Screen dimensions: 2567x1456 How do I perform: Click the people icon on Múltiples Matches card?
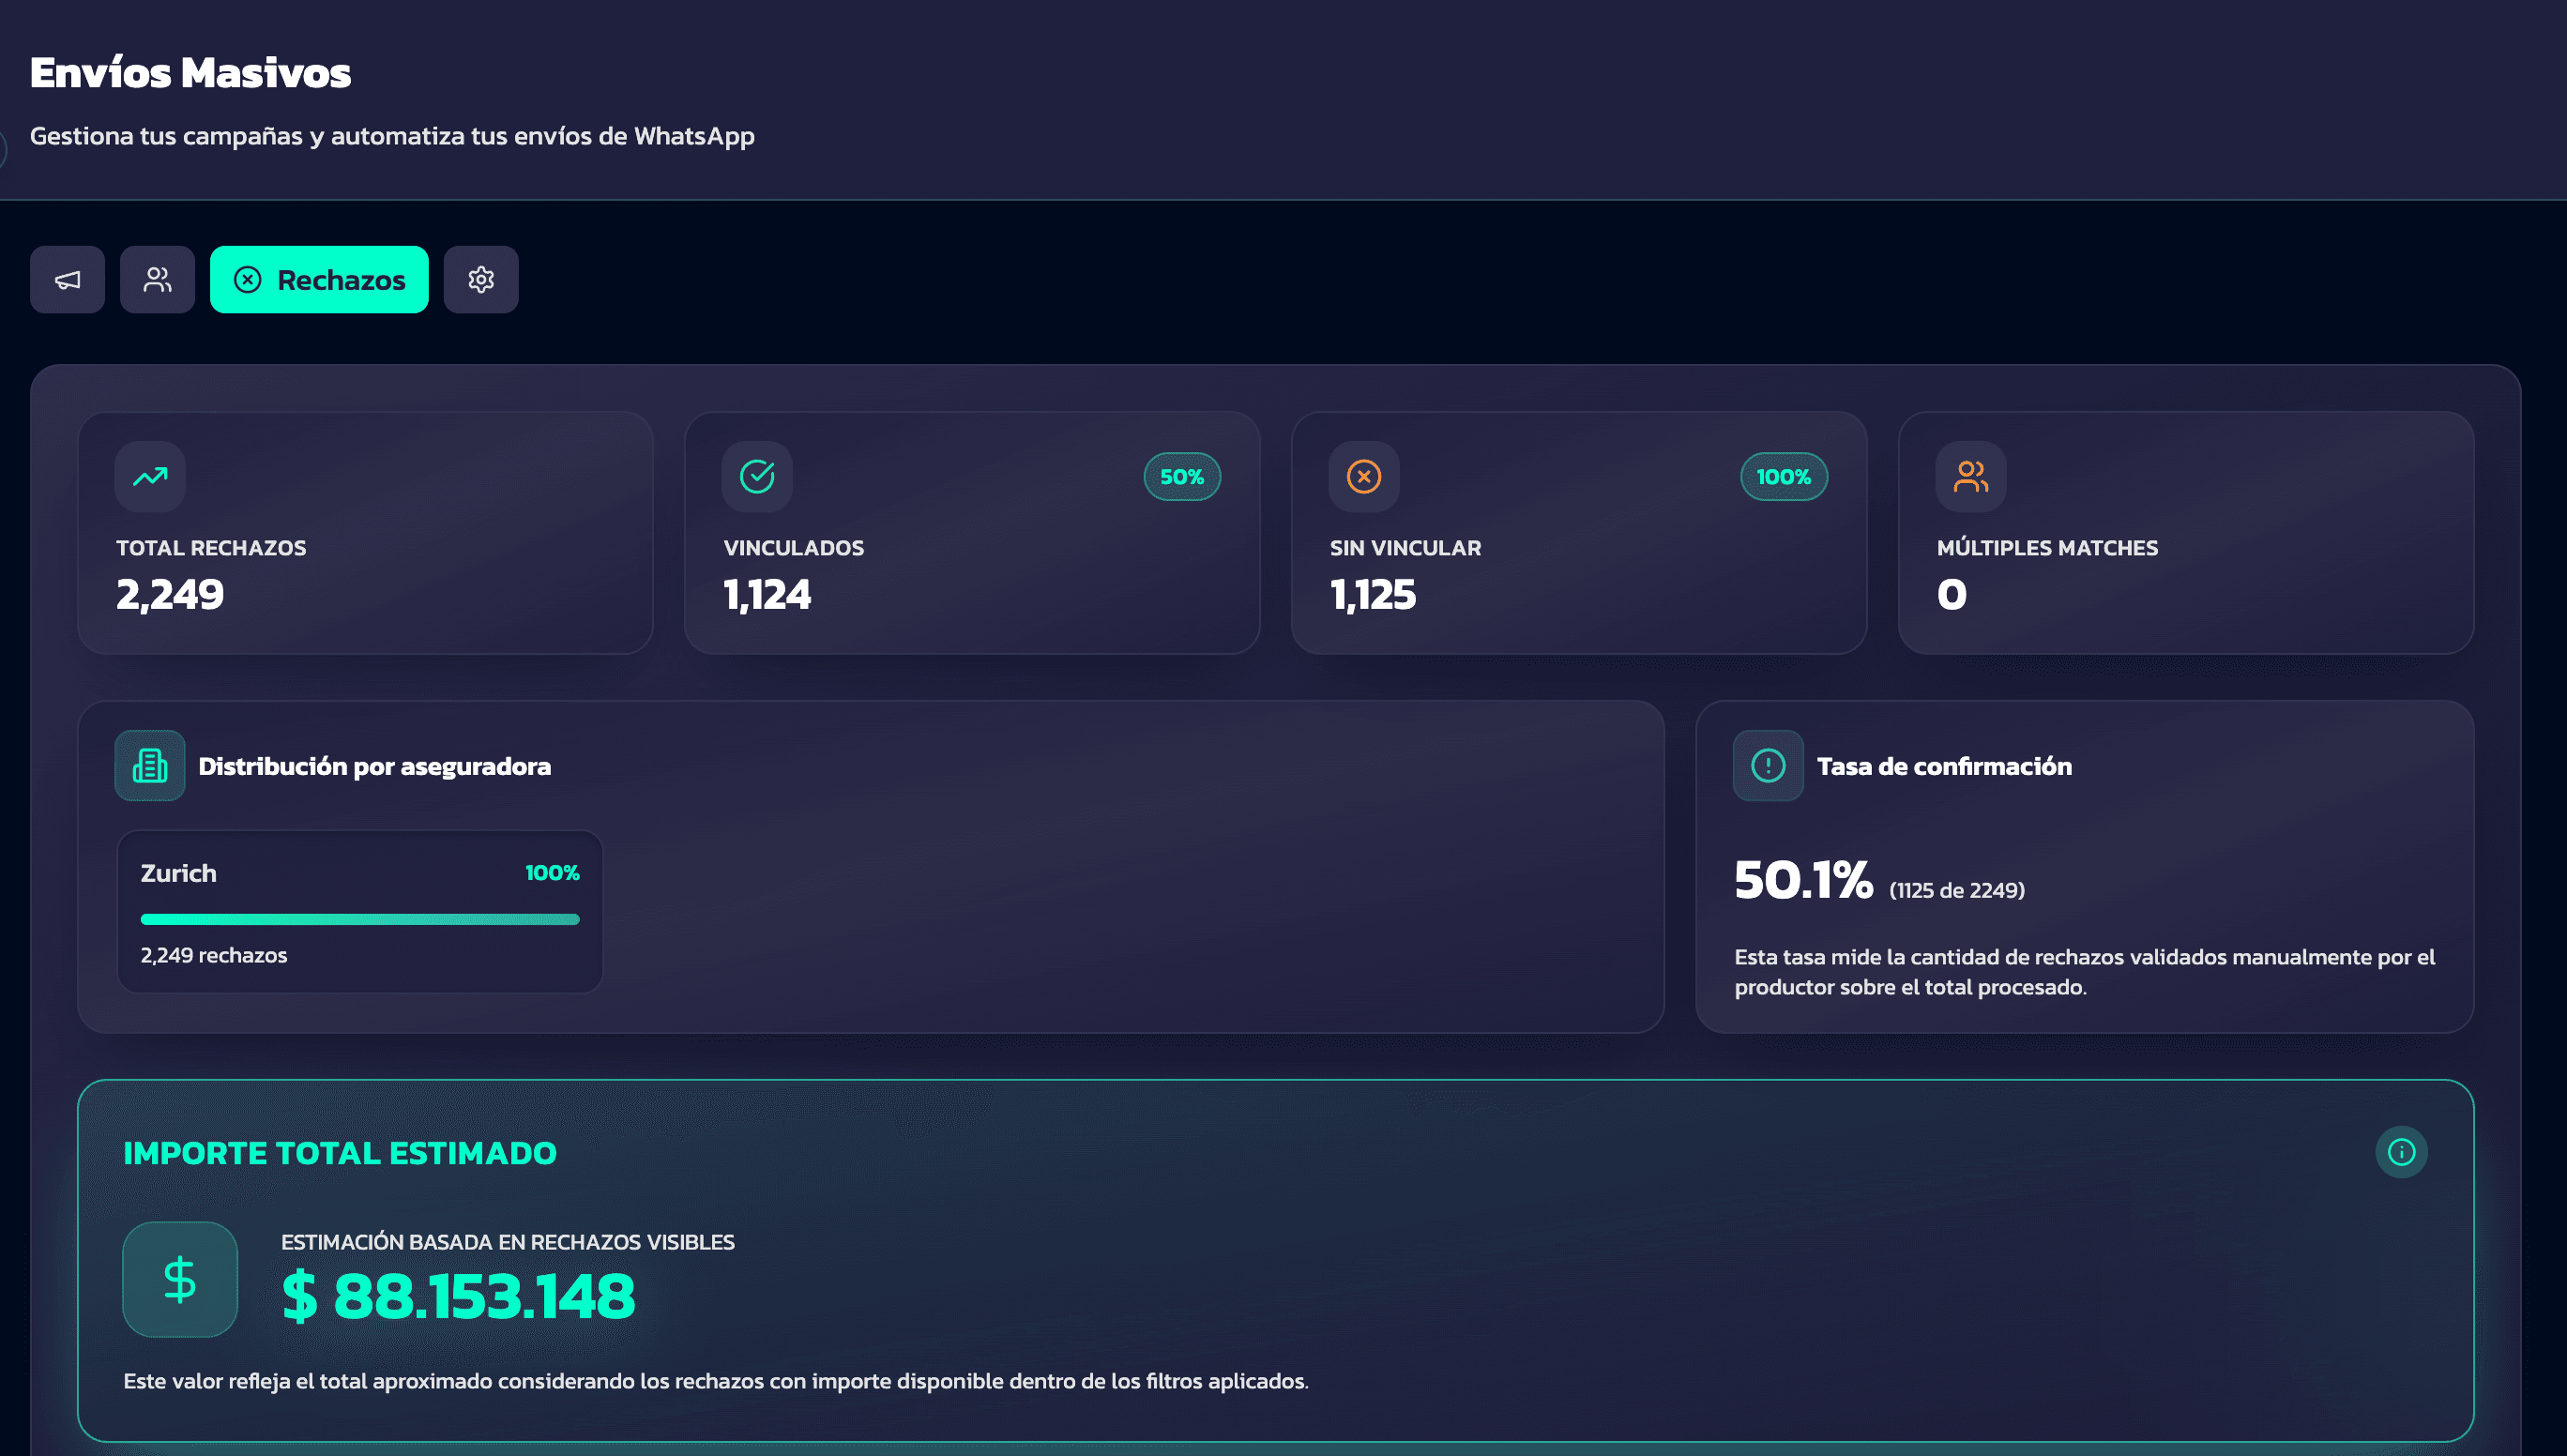coord(1970,477)
